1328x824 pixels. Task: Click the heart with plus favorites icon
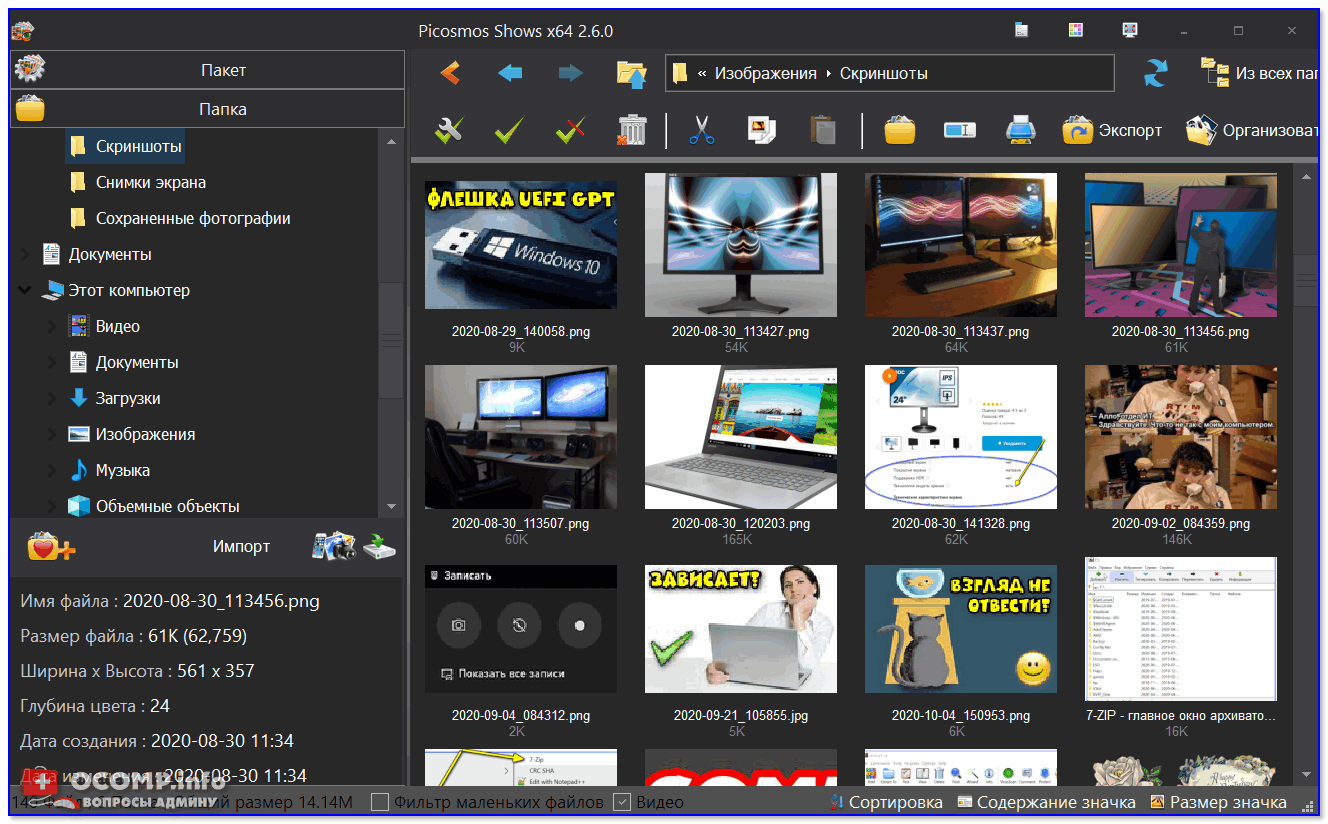[50, 547]
